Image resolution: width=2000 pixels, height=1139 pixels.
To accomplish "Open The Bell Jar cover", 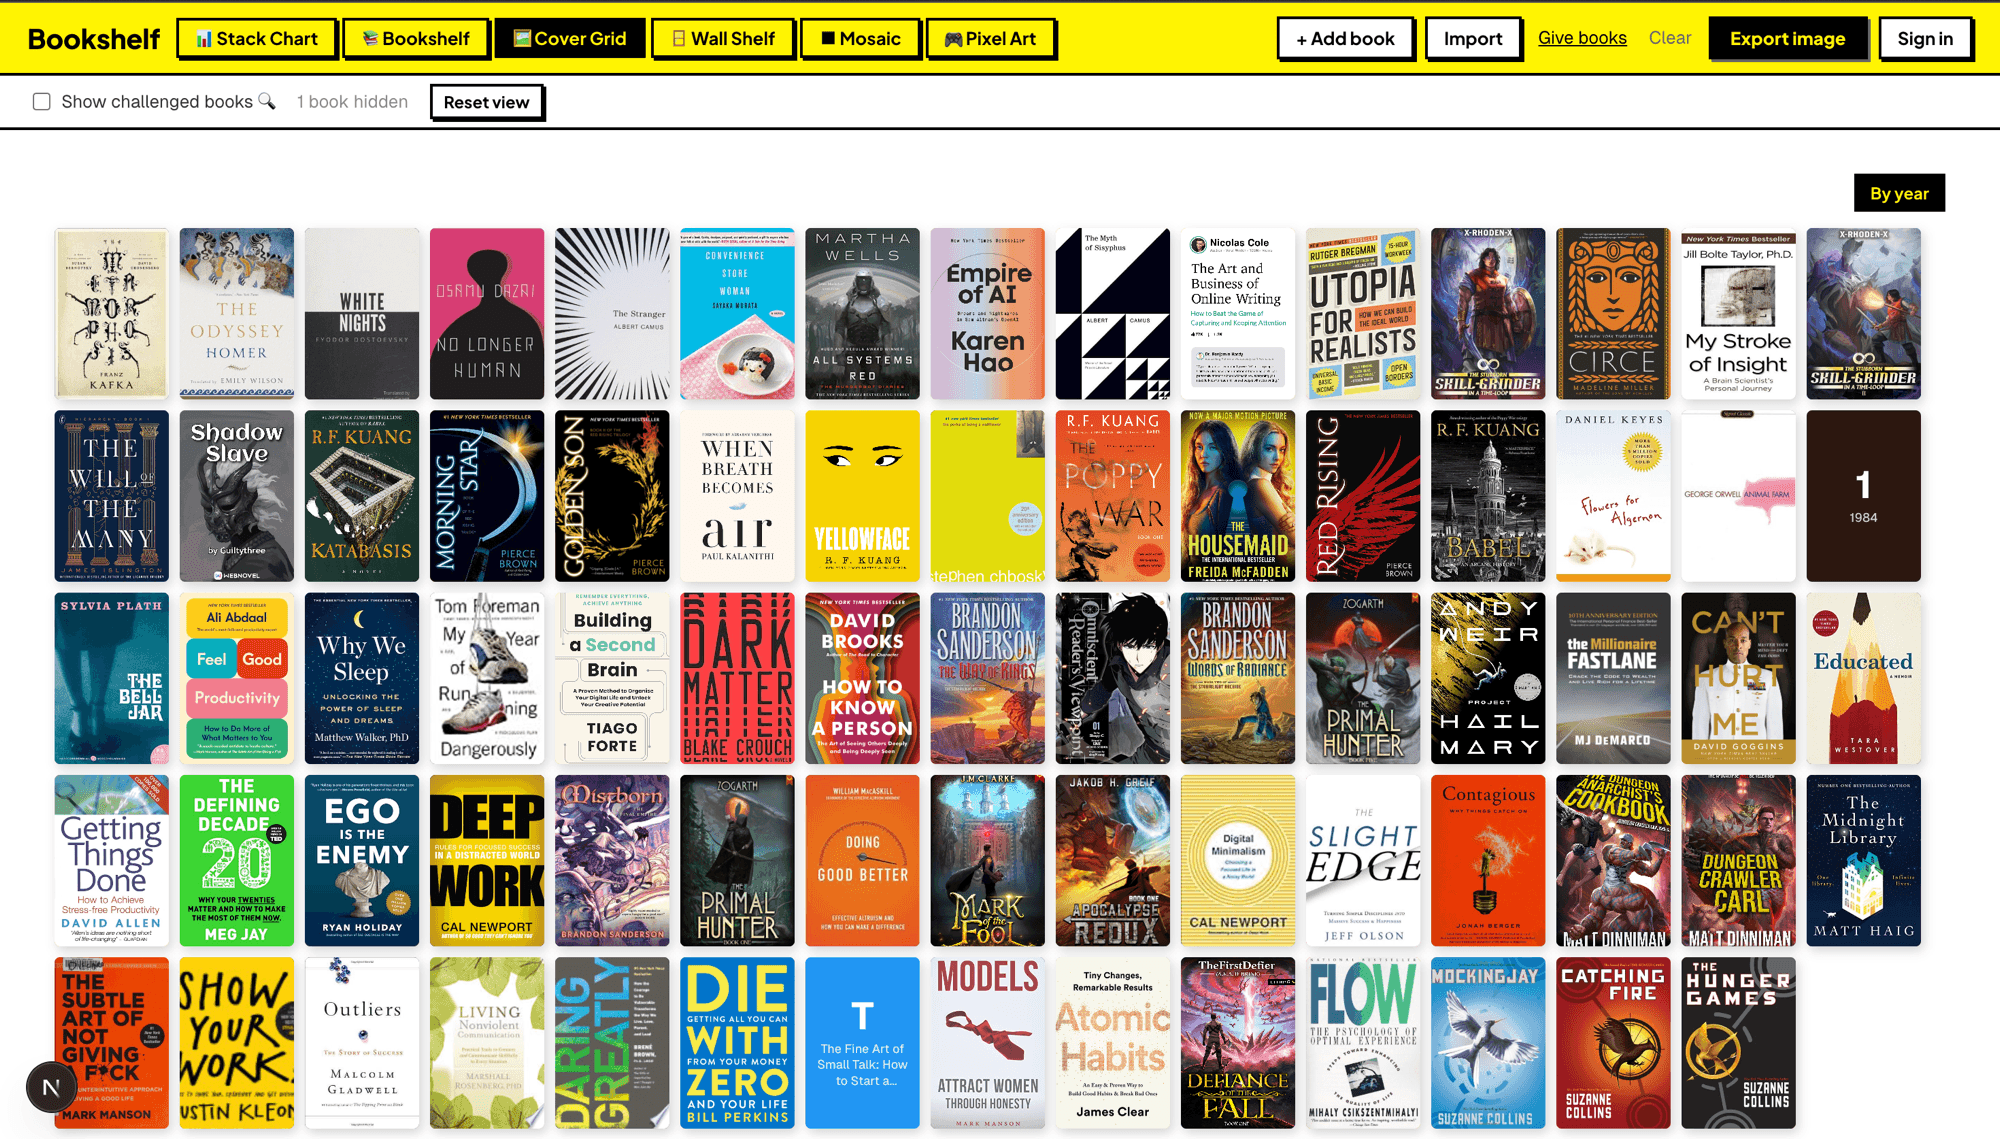I will pyautogui.click(x=112, y=679).
